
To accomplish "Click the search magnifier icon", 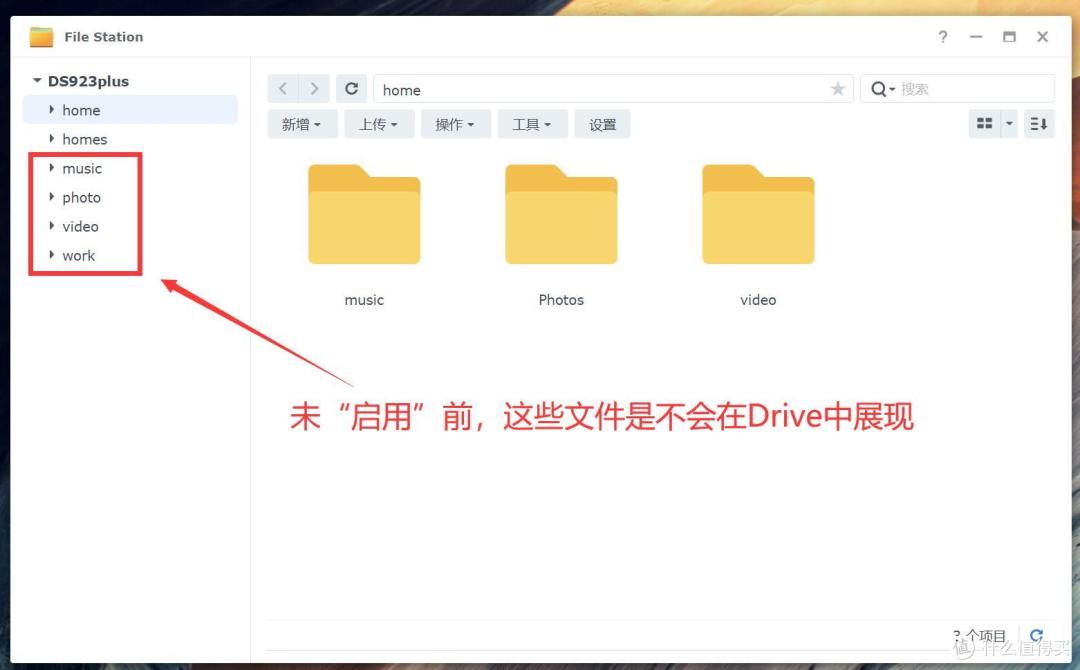I will (878, 89).
